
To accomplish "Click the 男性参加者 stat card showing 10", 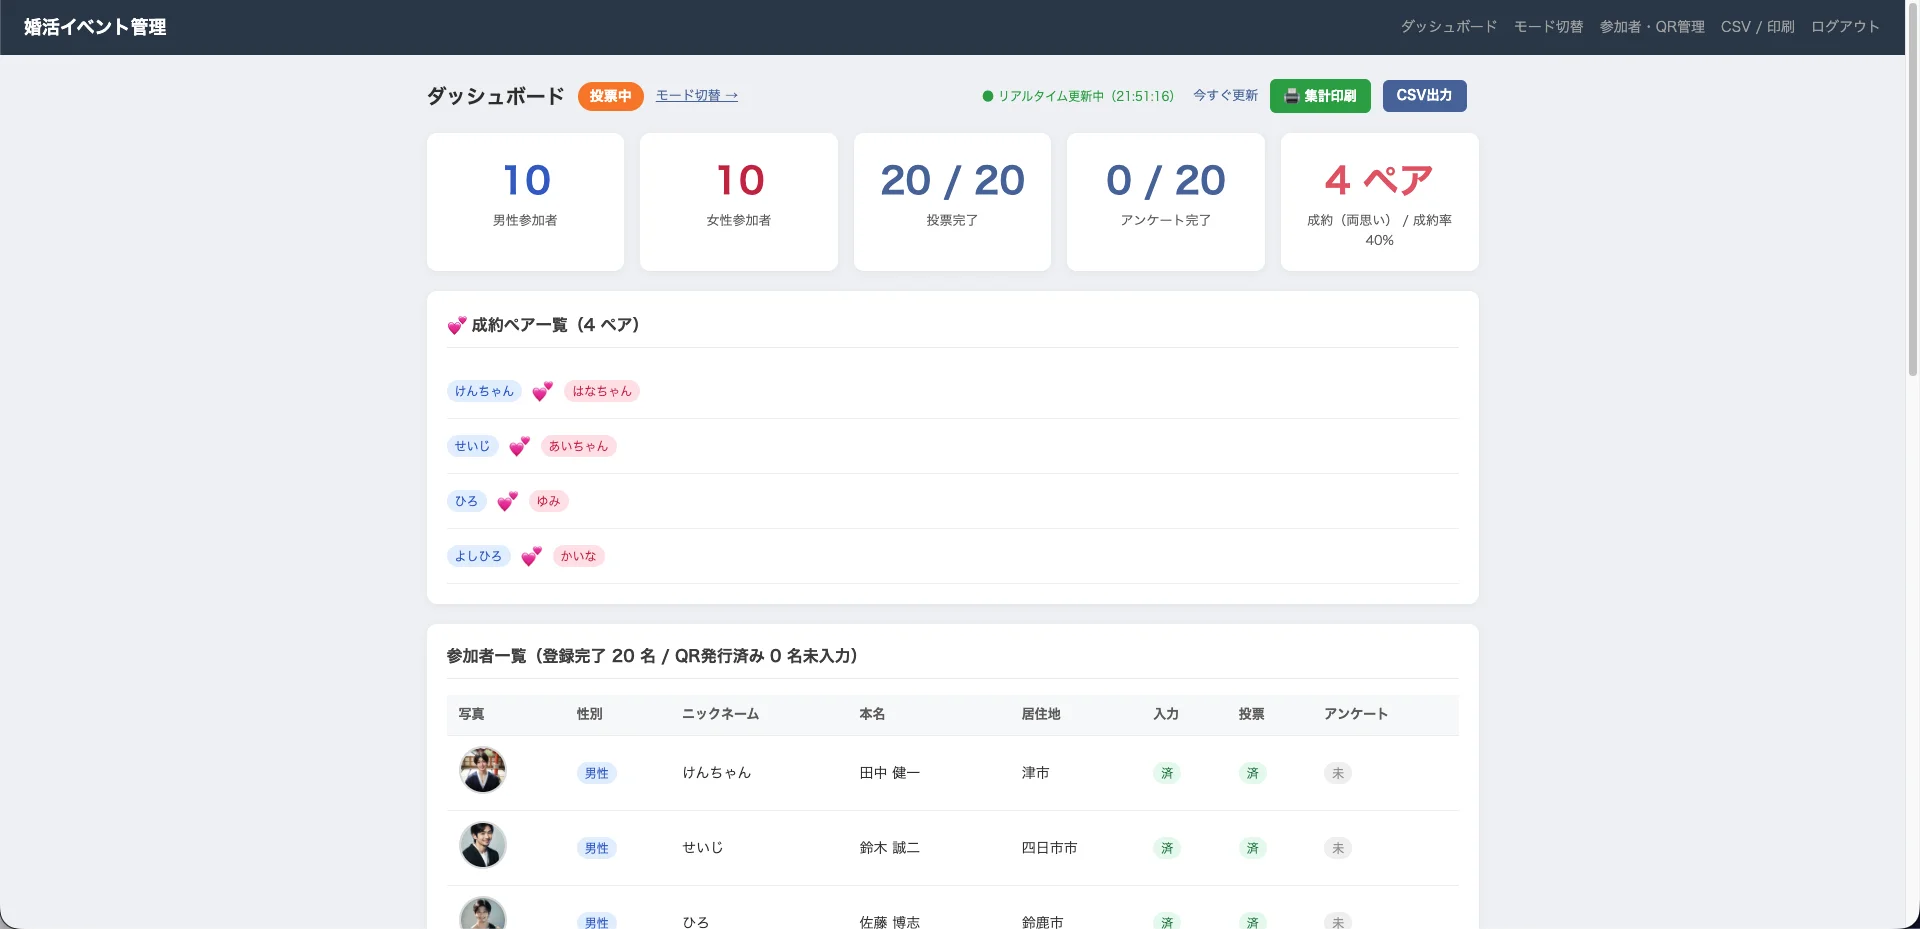I will 525,202.
